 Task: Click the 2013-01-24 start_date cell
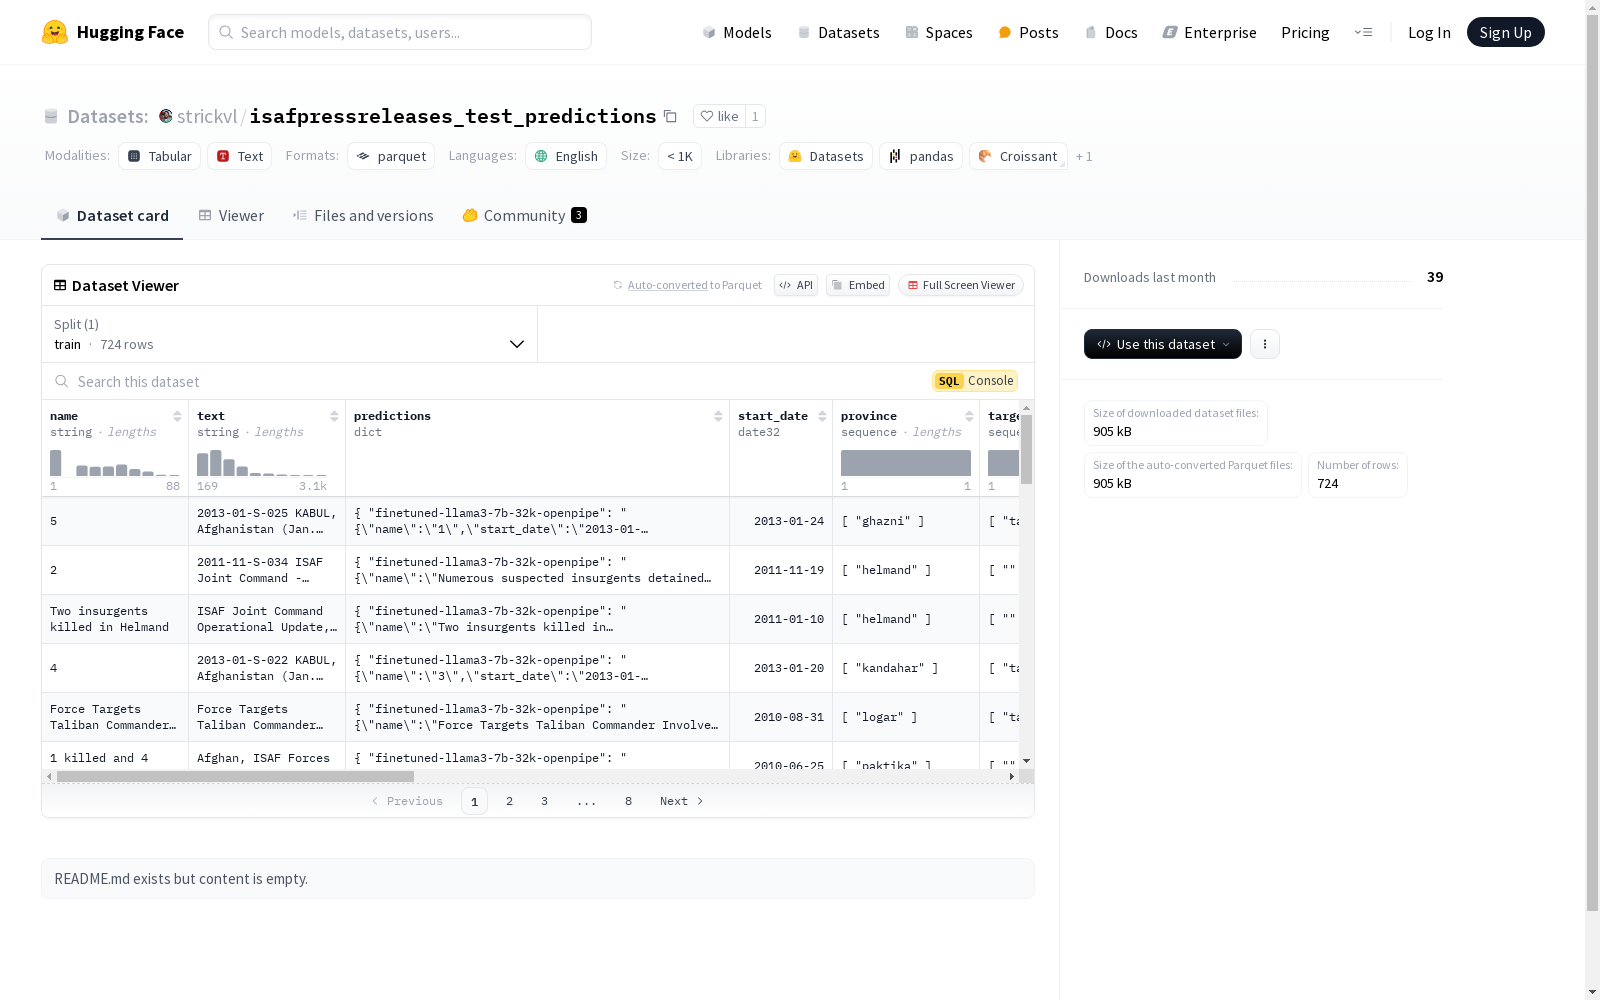coord(781,521)
